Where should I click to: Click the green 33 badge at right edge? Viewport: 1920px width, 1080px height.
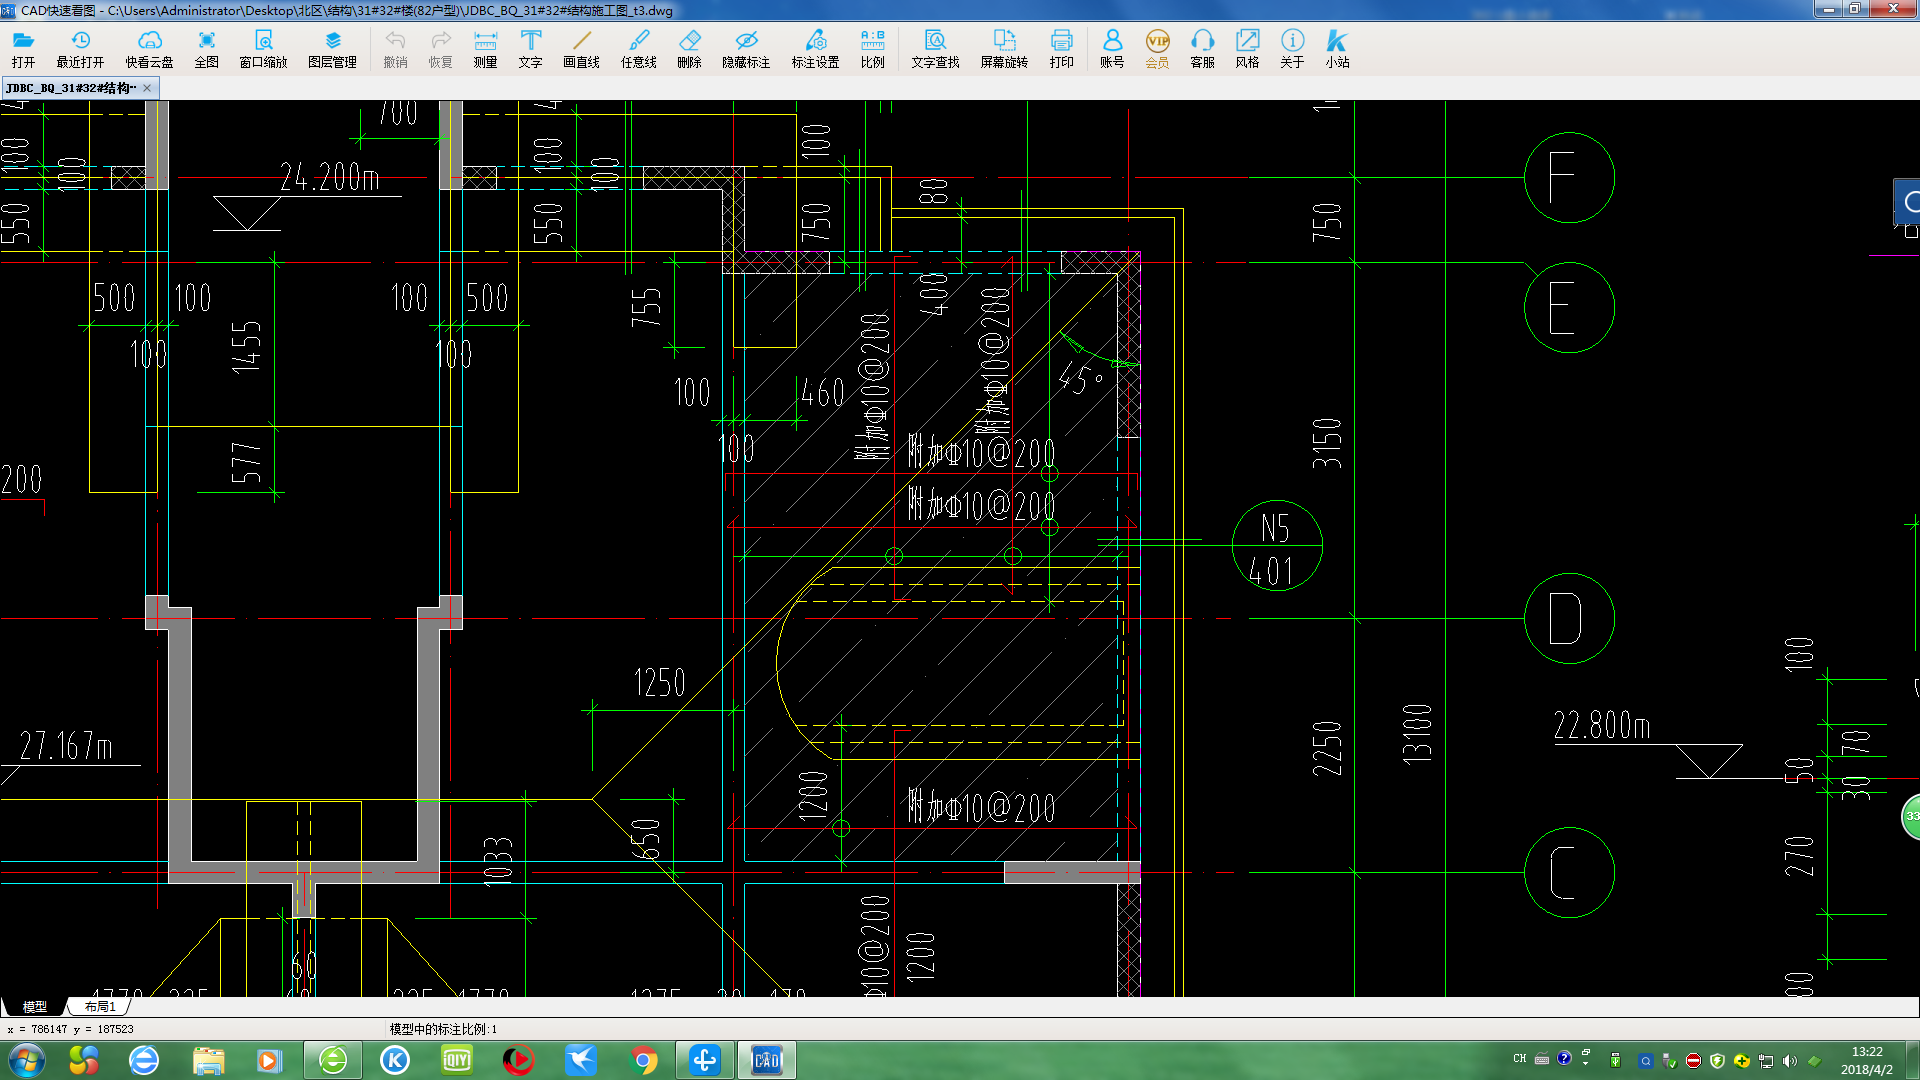[x=1911, y=816]
